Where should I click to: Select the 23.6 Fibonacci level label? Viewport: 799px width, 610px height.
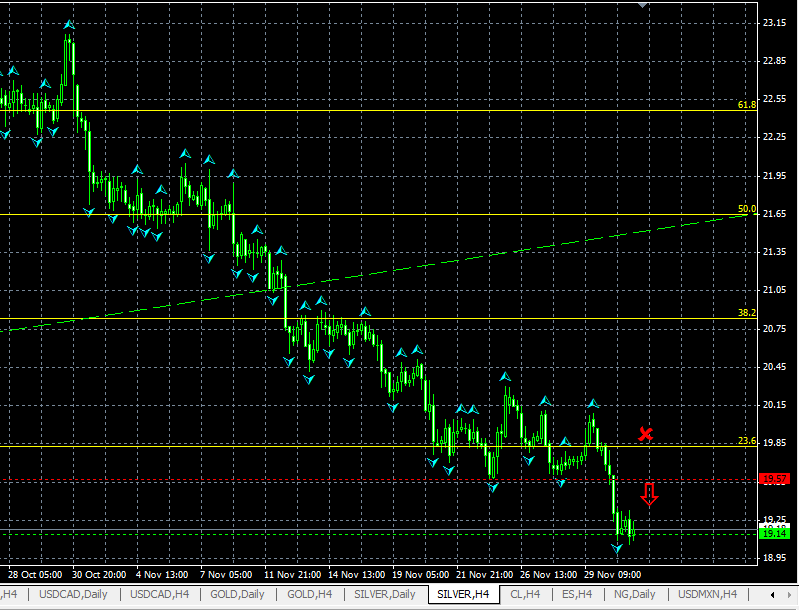pyautogui.click(x=746, y=441)
